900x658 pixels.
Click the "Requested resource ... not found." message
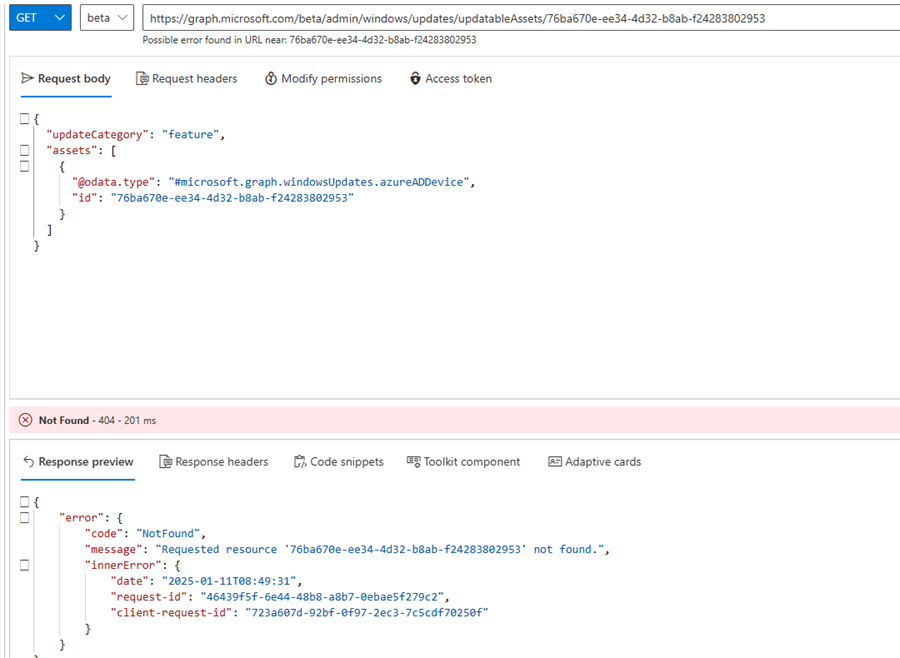[x=379, y=549]
